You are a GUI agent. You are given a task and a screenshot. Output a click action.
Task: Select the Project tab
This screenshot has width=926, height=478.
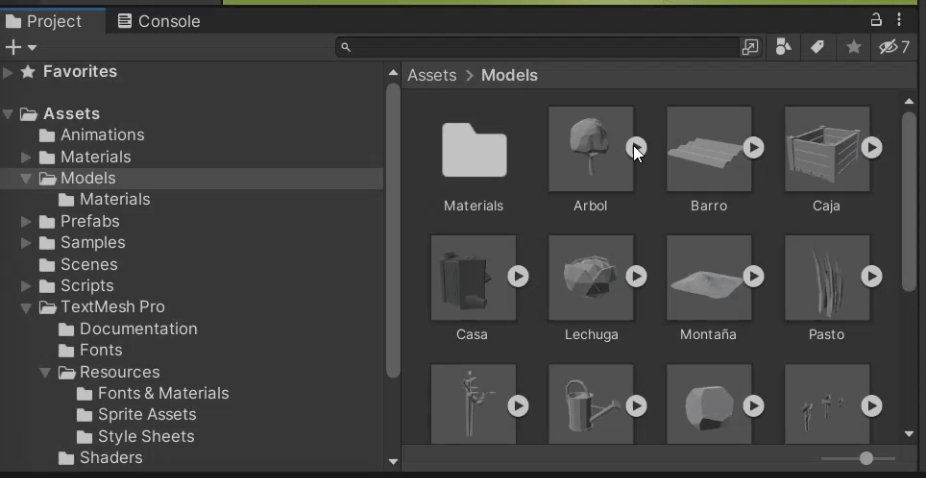click(44, 21)
